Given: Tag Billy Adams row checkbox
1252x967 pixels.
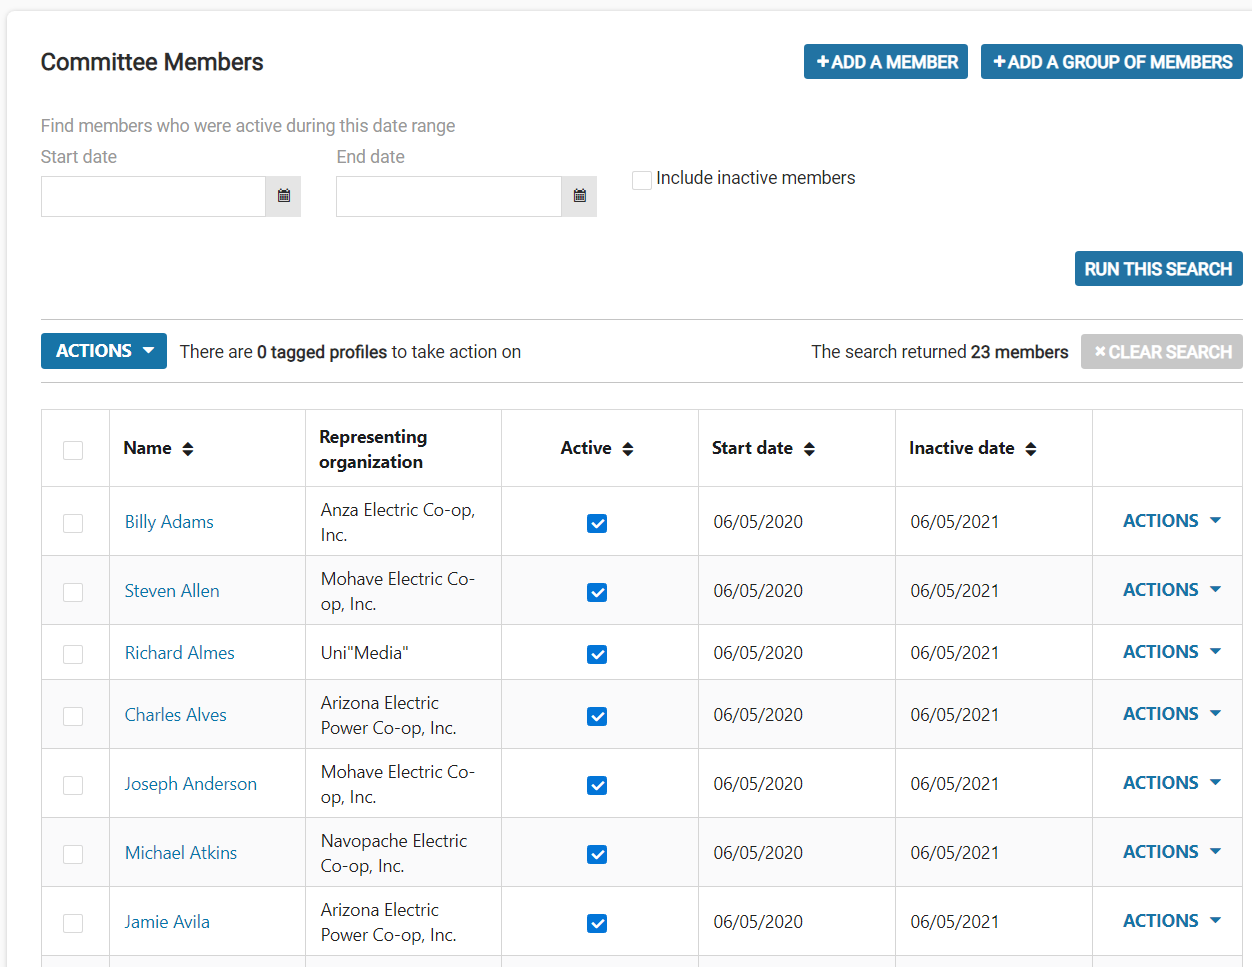Looking at the screenshot, I should 73,523.
